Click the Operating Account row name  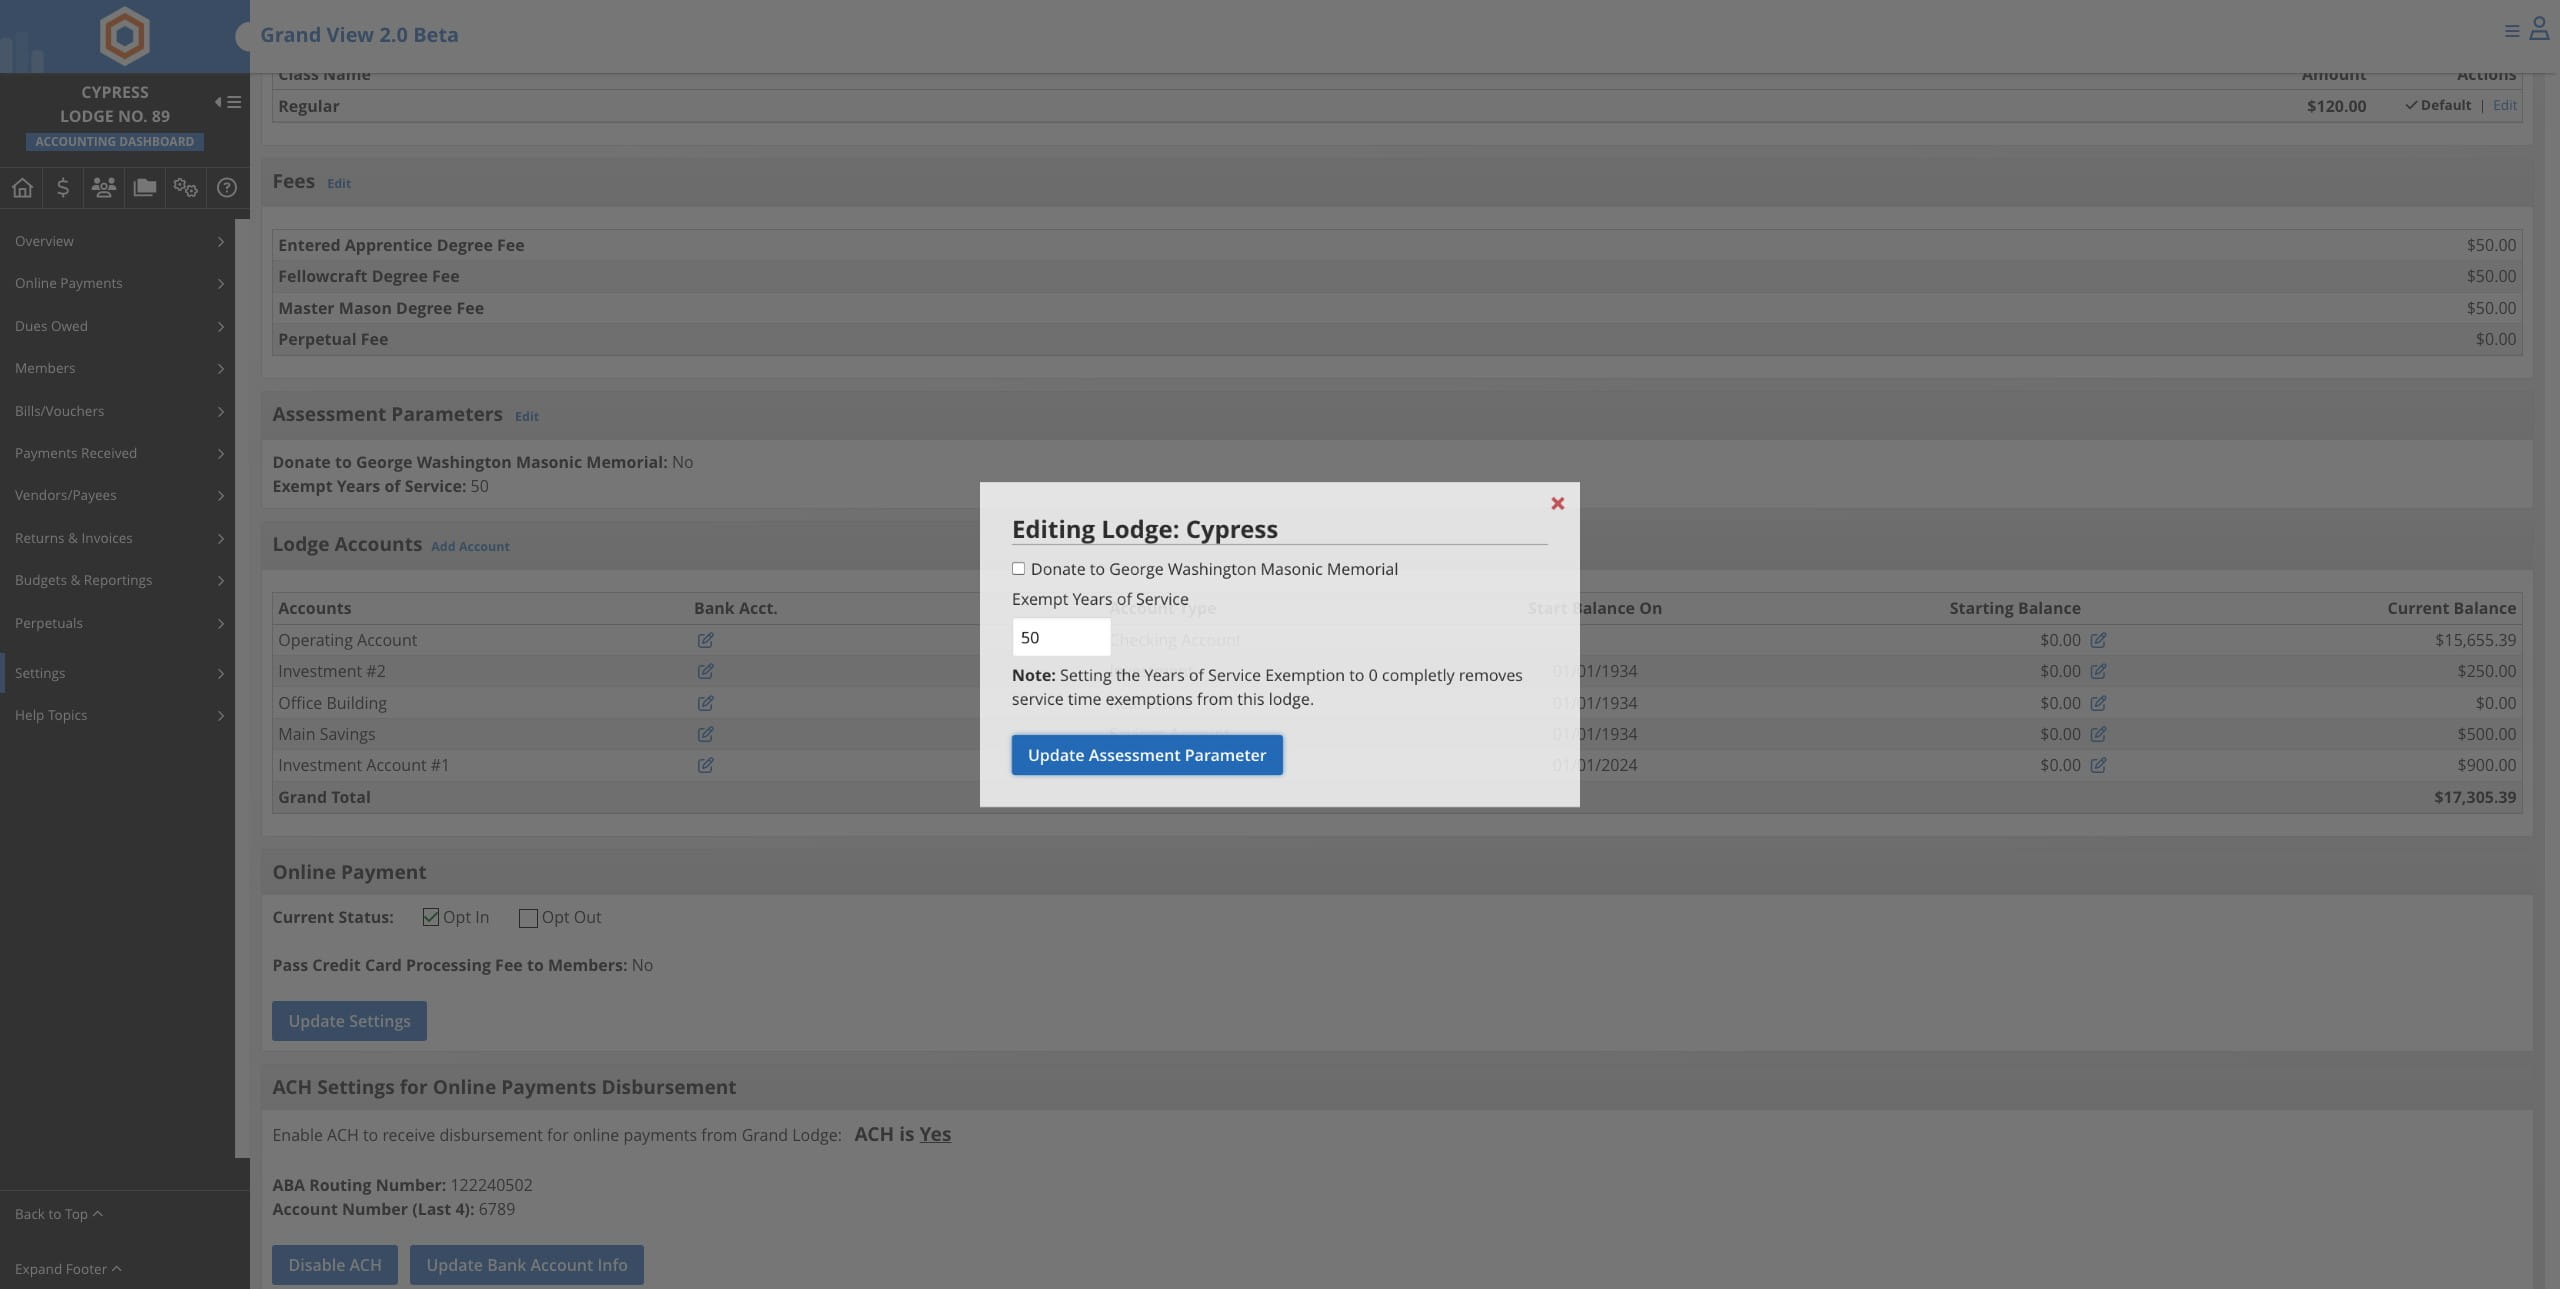(347, 640)
